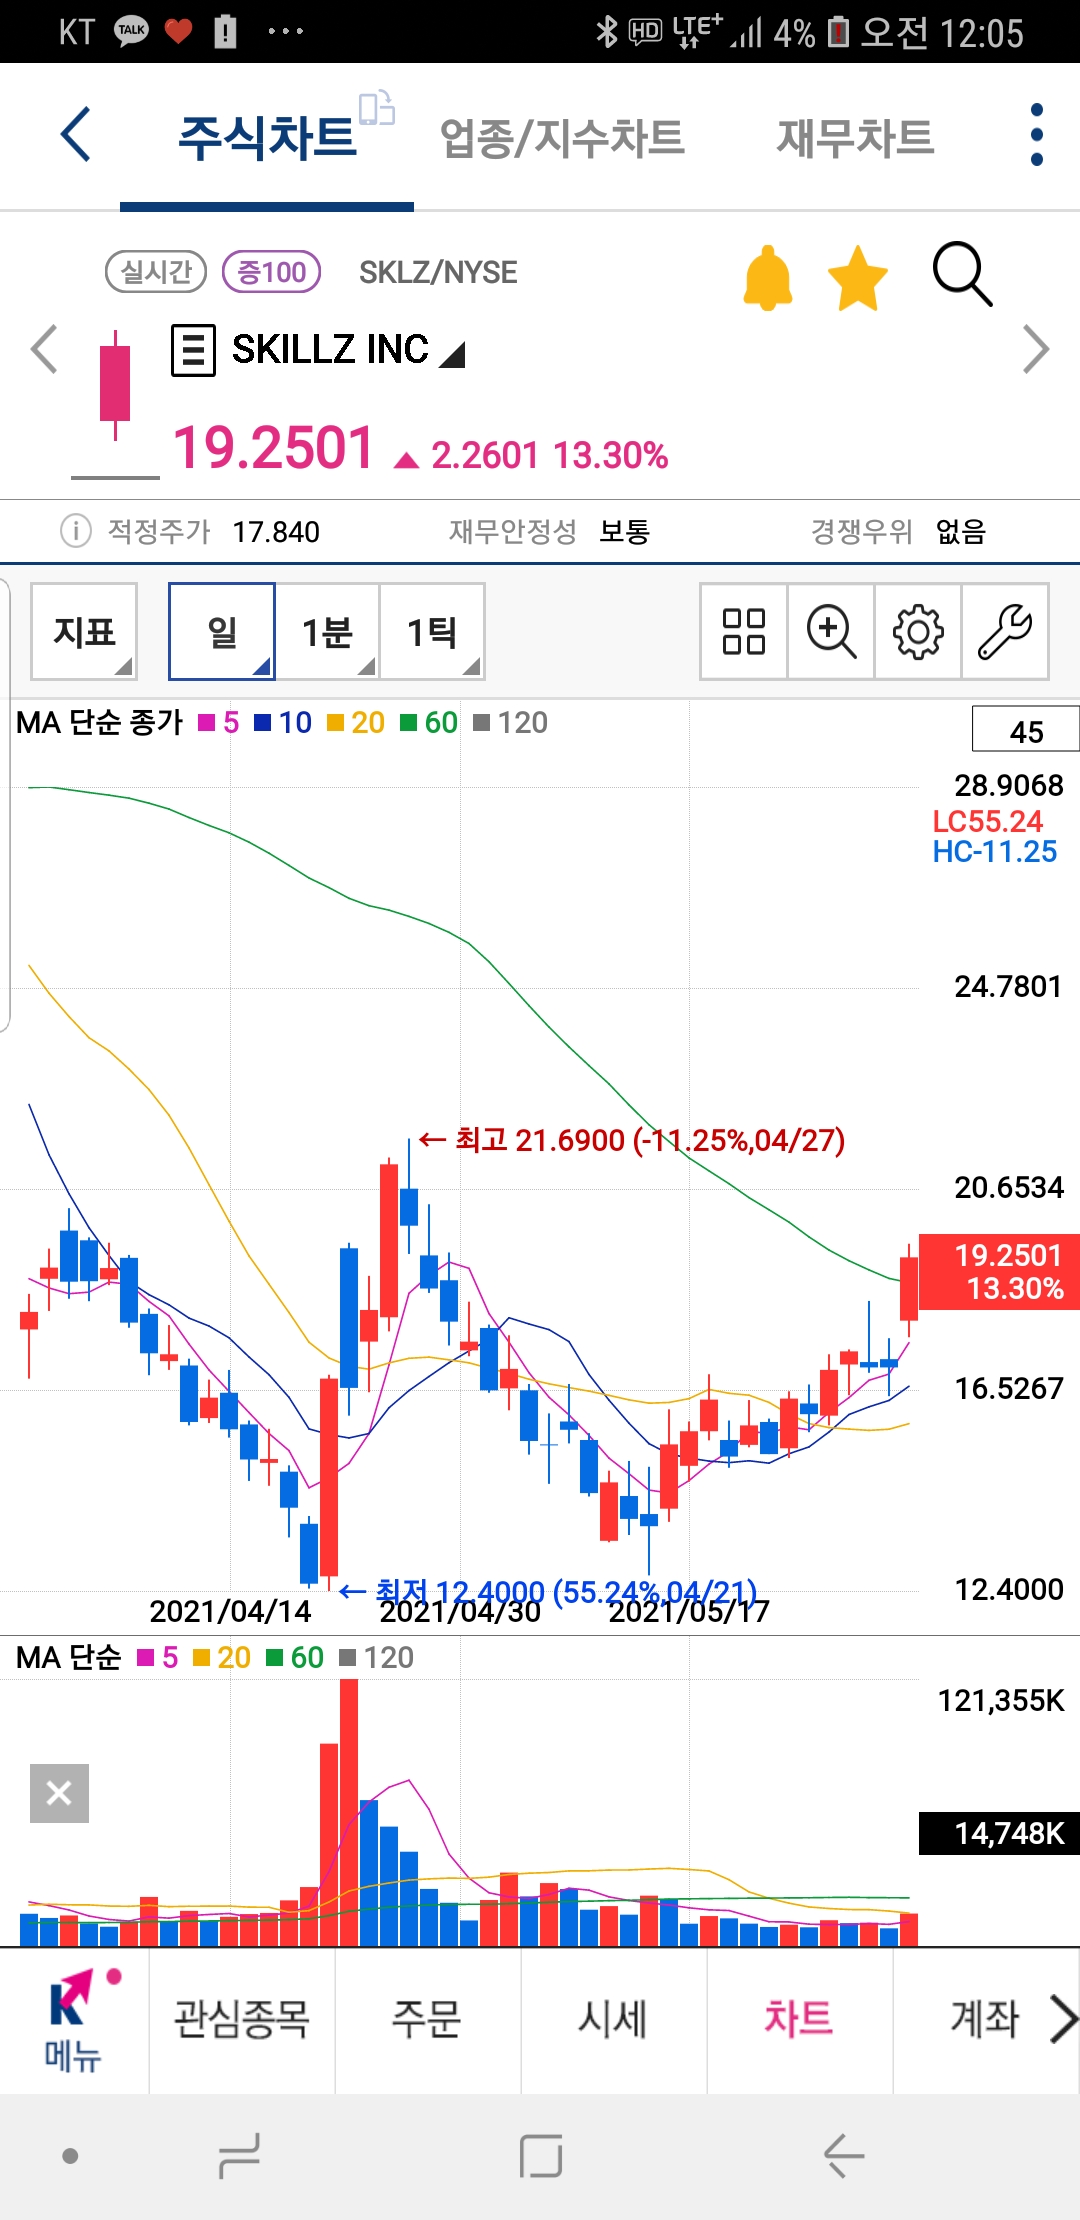This screenshot has width=1080, height=2220.
Task: Go back with the top-left arrow
Action: click(76, 134)
